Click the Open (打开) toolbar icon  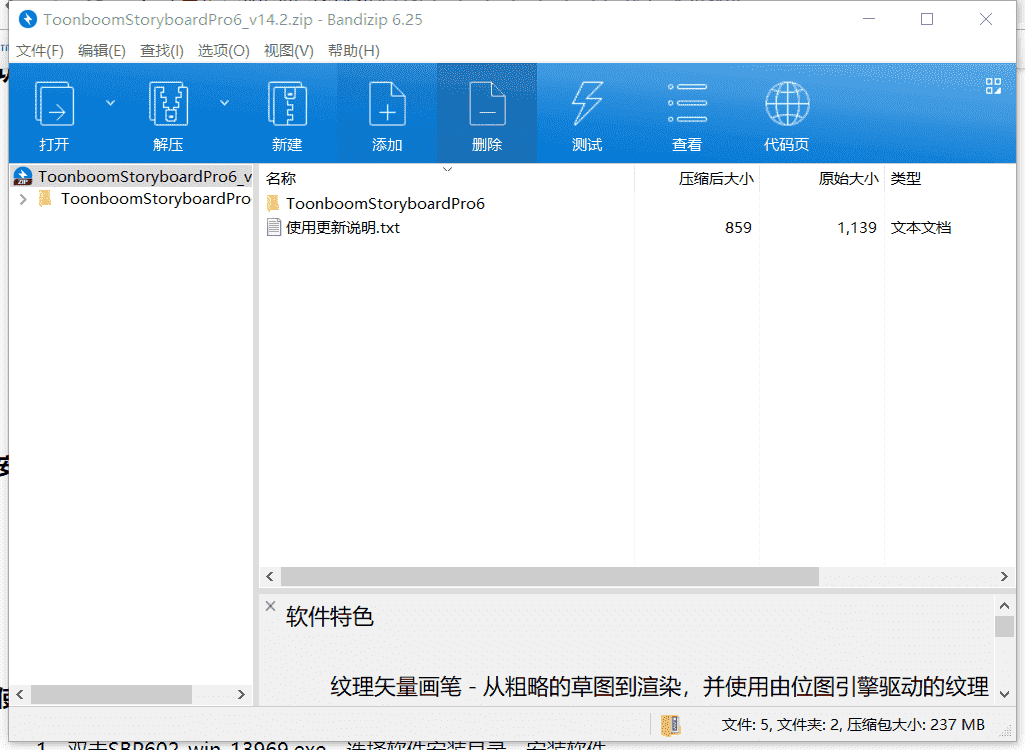[x=54, y=104]
